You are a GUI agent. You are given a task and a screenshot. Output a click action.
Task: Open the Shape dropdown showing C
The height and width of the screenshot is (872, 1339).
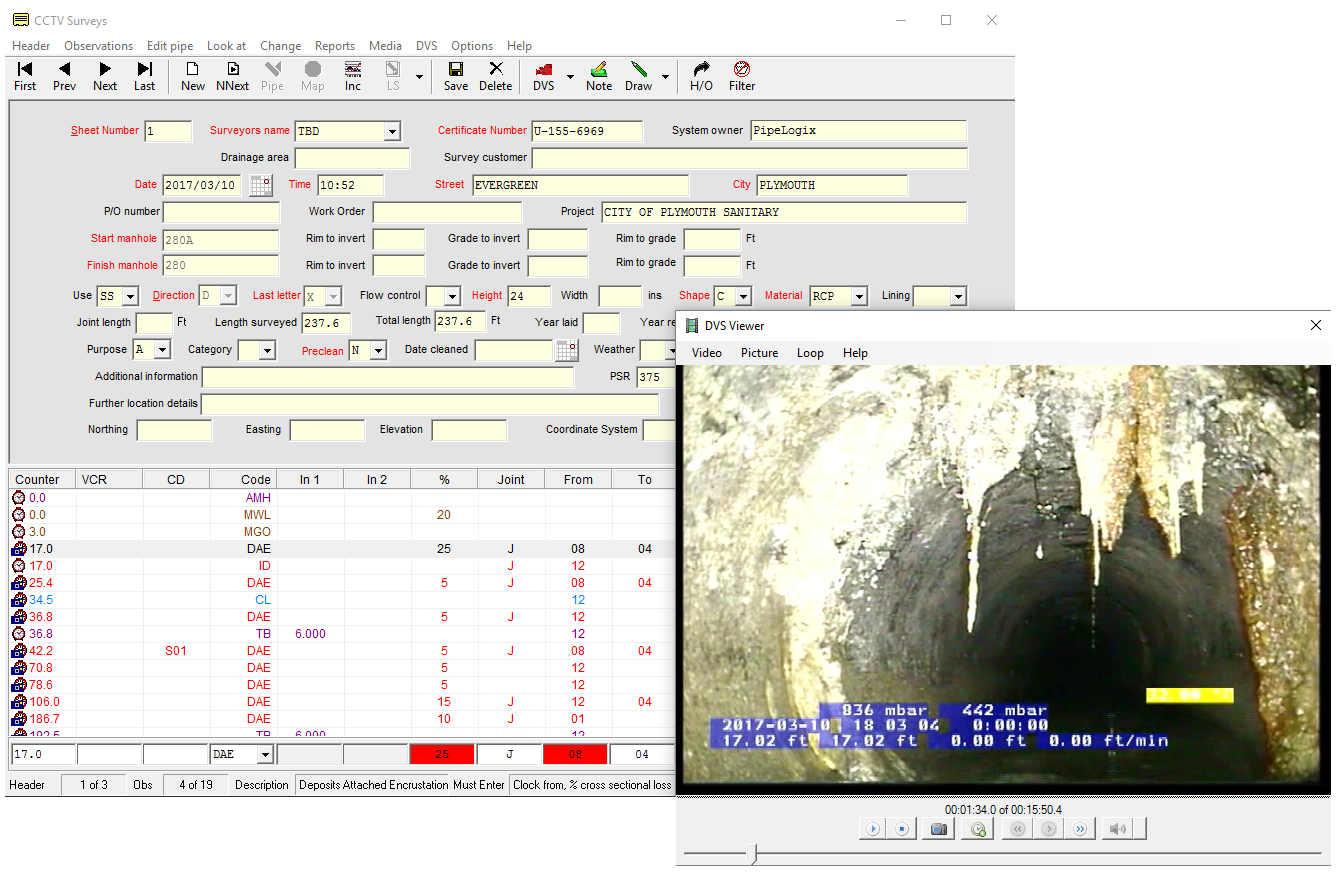point(743,296)
